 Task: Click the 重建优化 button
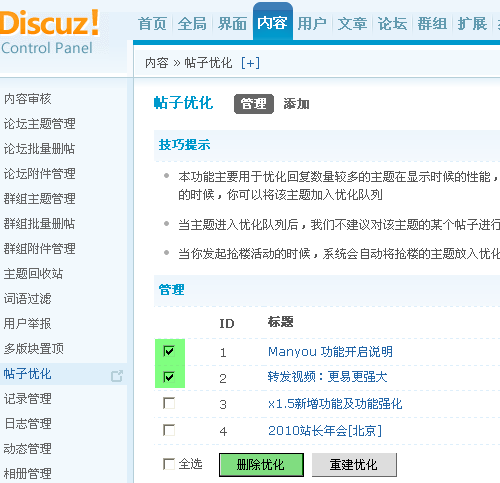click(354, 465)
